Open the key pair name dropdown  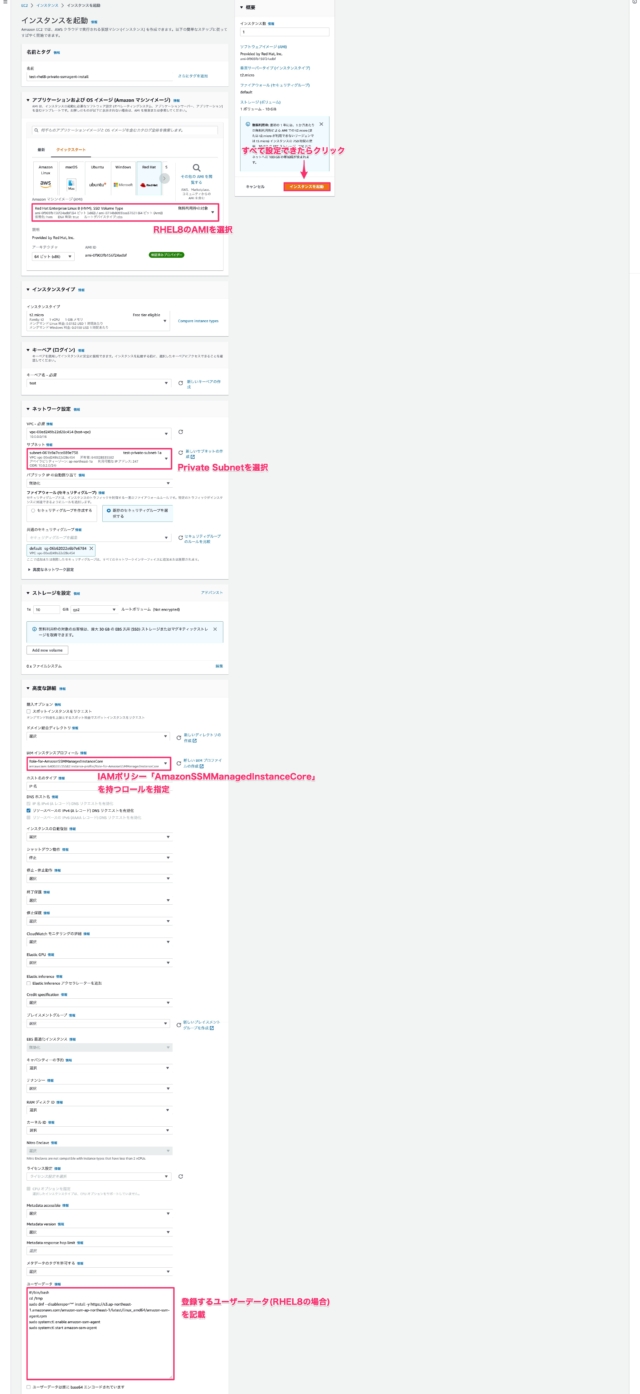point(99,383)
